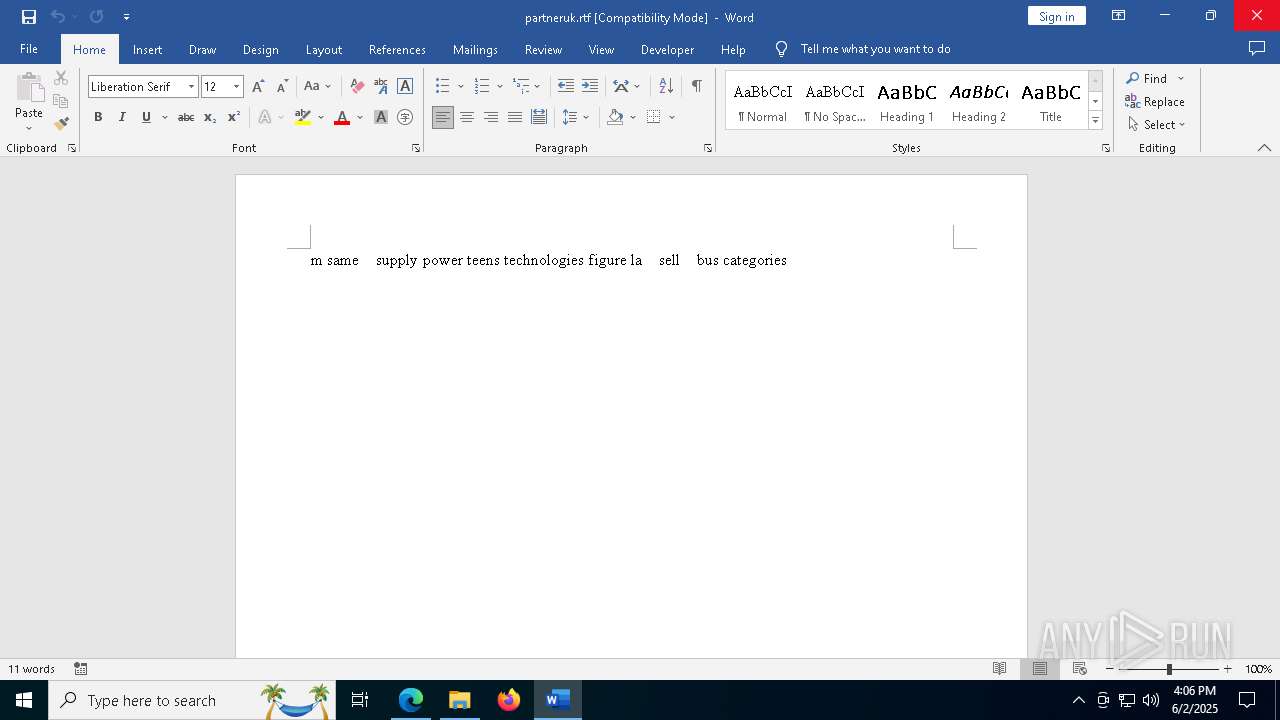
Task: Open the Ribbon Display Options icon
Action: point(1119,16)
